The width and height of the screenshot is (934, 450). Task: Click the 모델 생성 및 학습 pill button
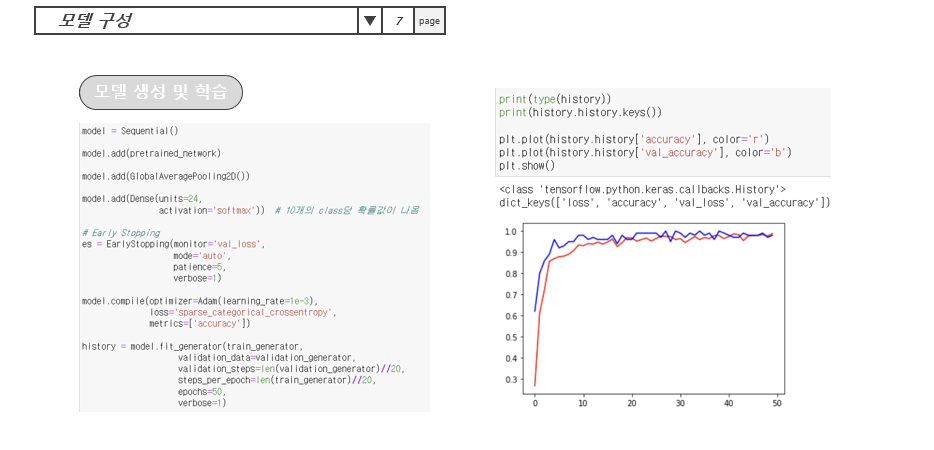pyautogui.click(x=161, y=92)
